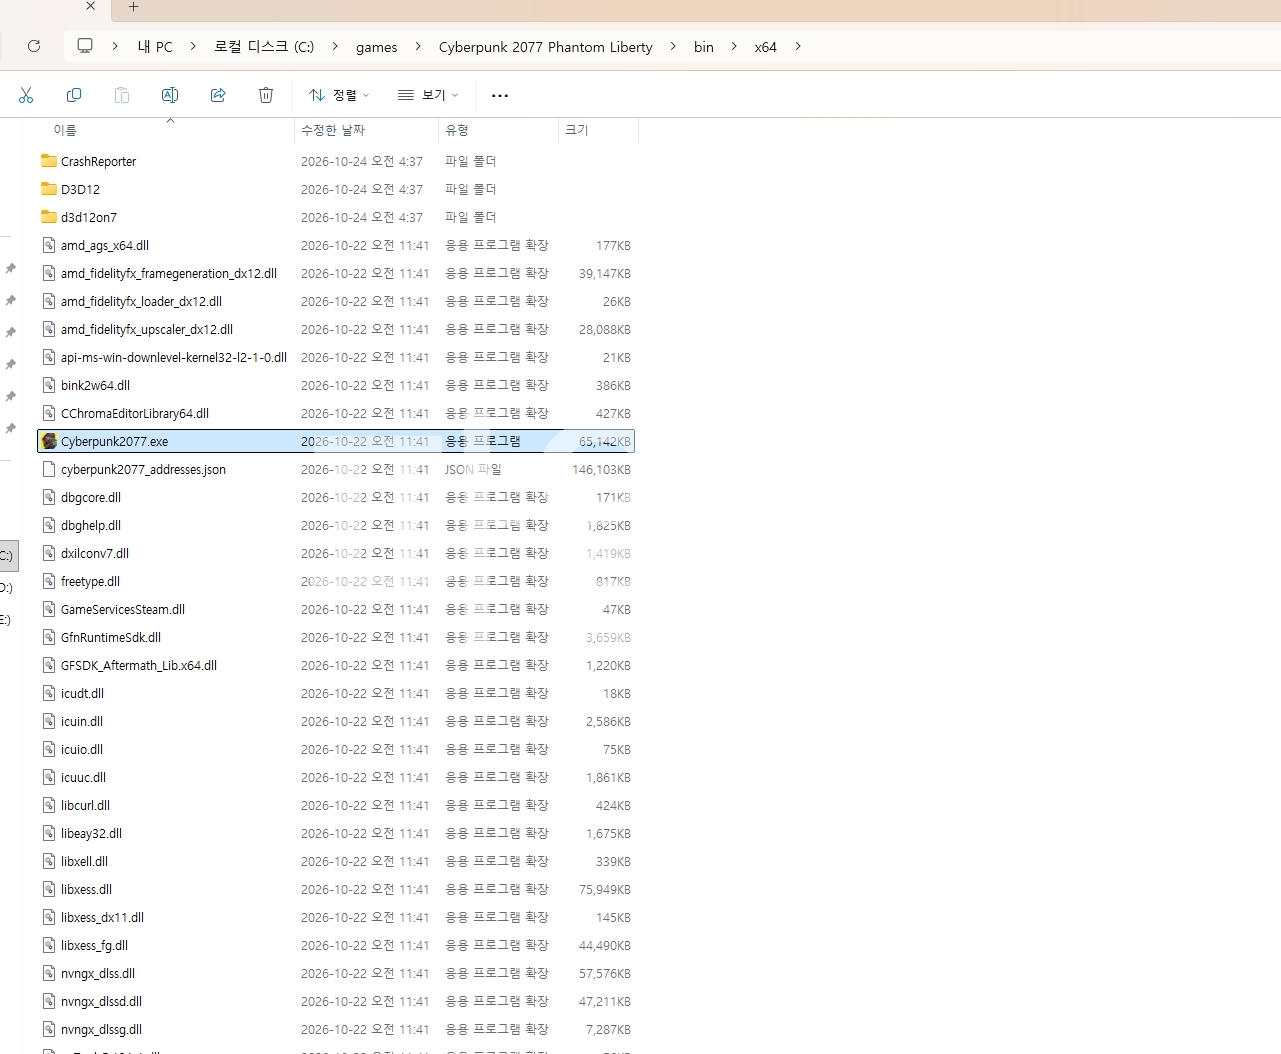
Task: Click the nvngx_dlss.dll file icon
Action: coord(49,973)
